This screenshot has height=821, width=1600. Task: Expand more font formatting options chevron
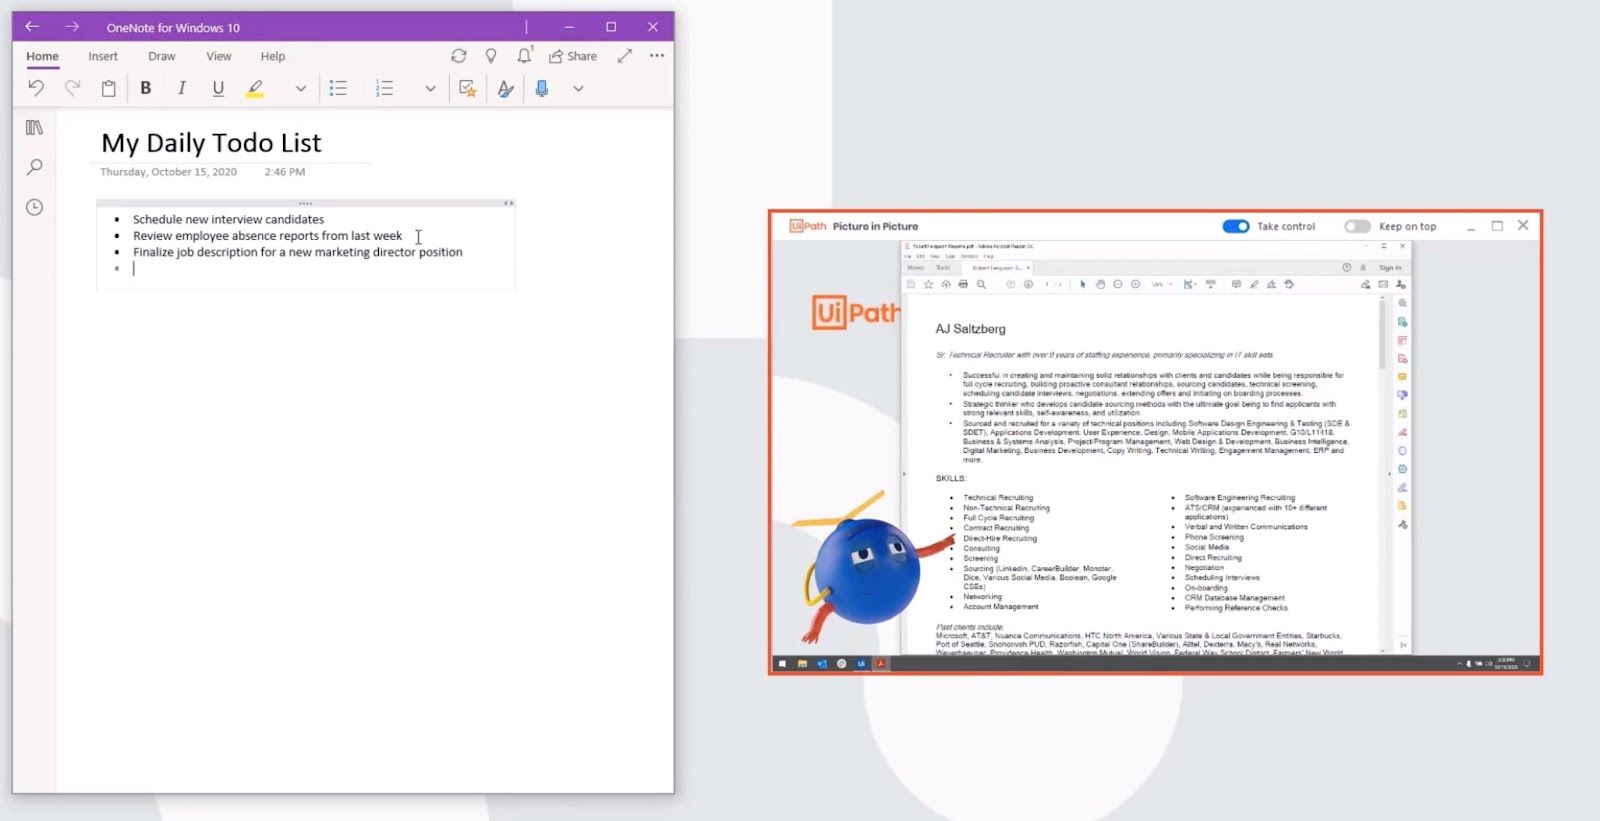tap(300, 88)
